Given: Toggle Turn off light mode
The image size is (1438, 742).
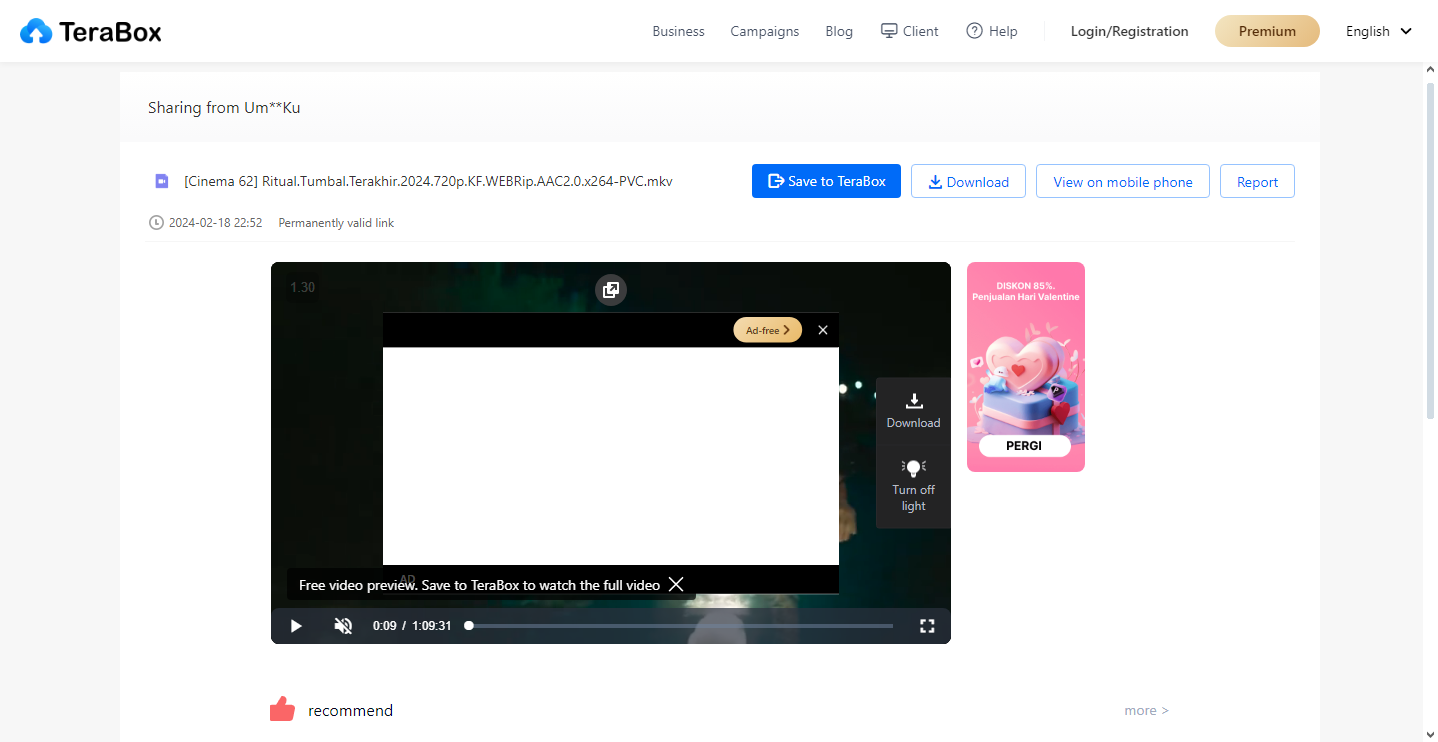Looking at the screenshot, I should (913, 485).
